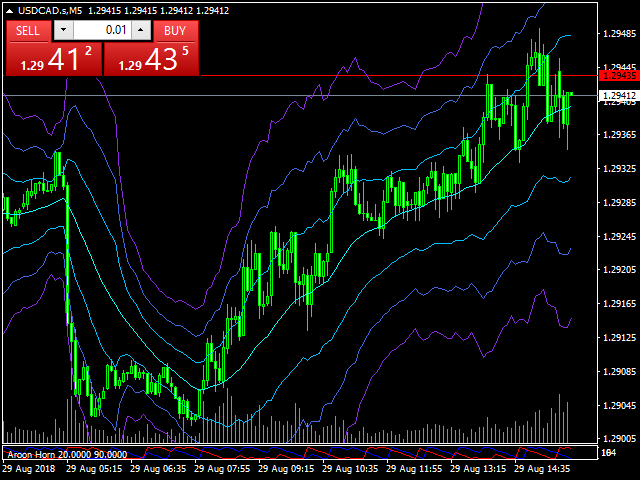
Task: Click the 1.29085 price scale value
Action: [620, 371]
